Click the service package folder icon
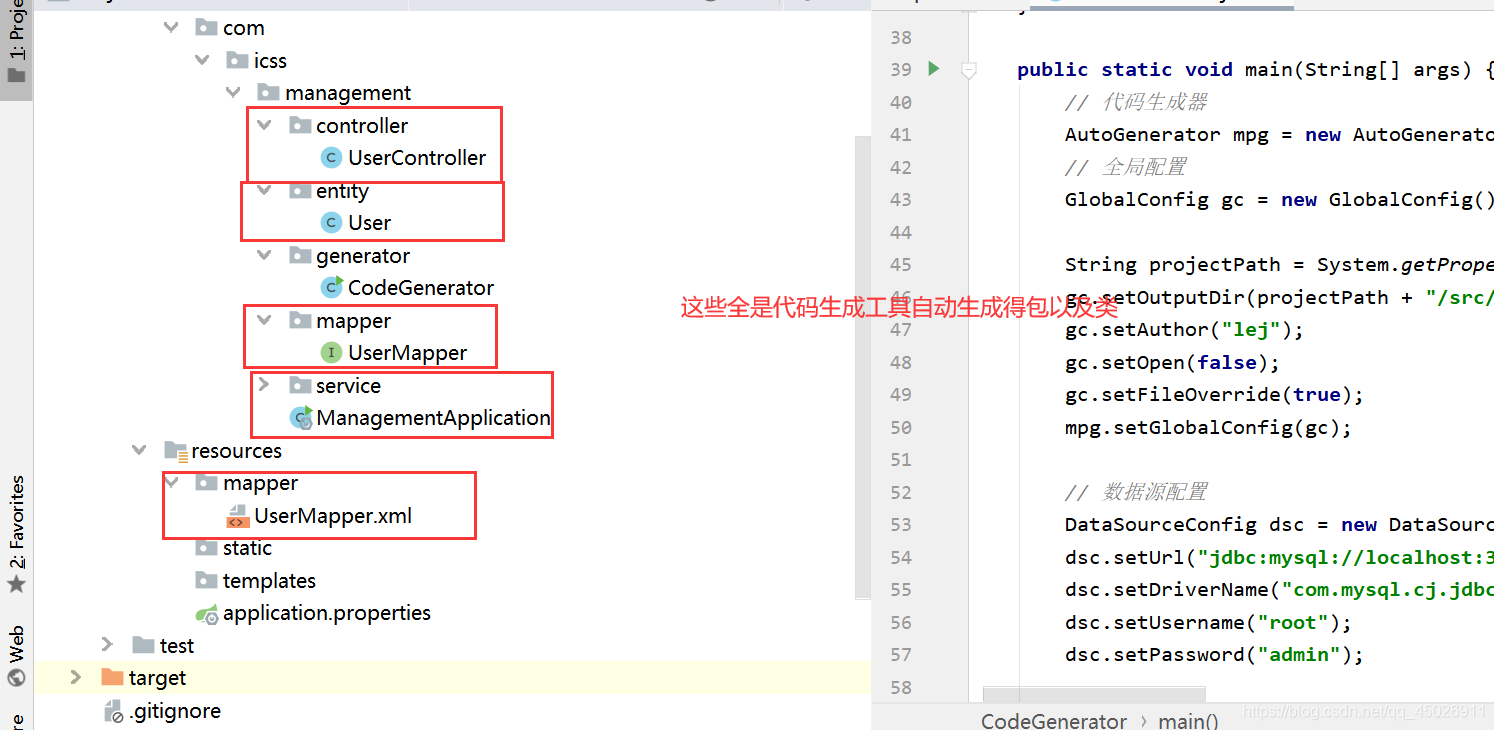Viewport: 1494px width, 730px height. tap(300, 385)
